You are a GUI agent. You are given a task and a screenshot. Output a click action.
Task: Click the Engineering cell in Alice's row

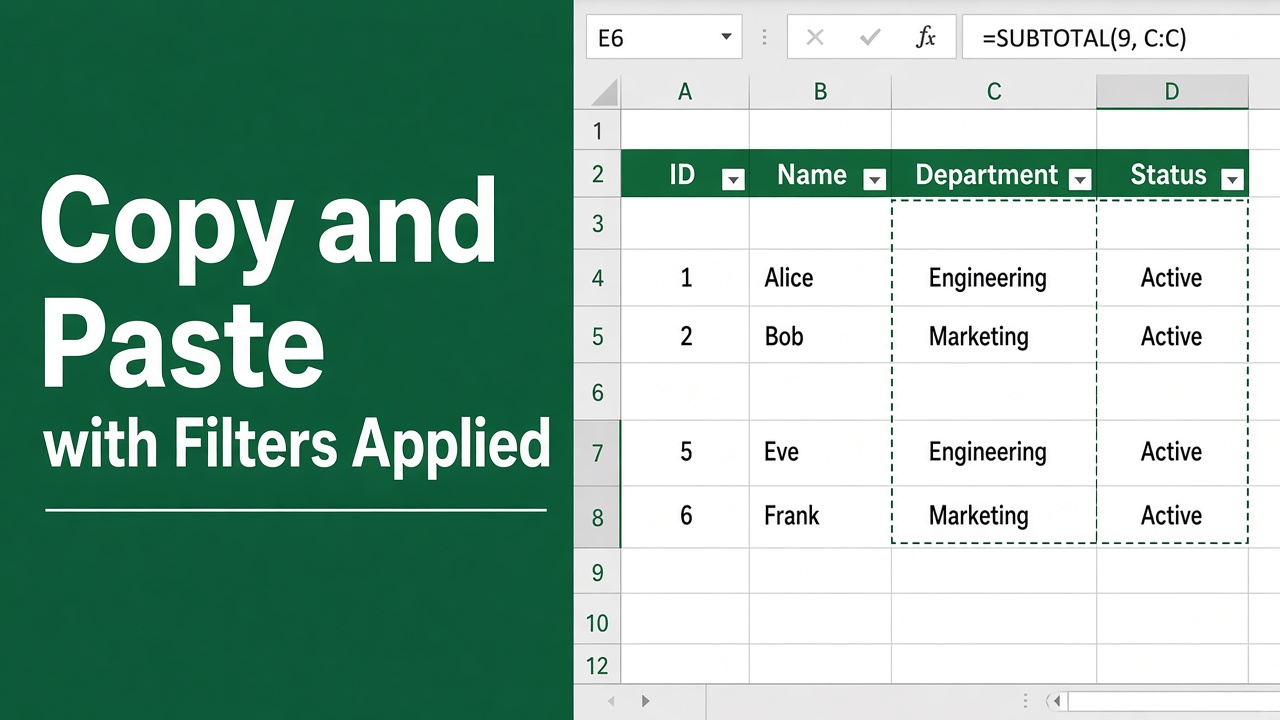994,277
